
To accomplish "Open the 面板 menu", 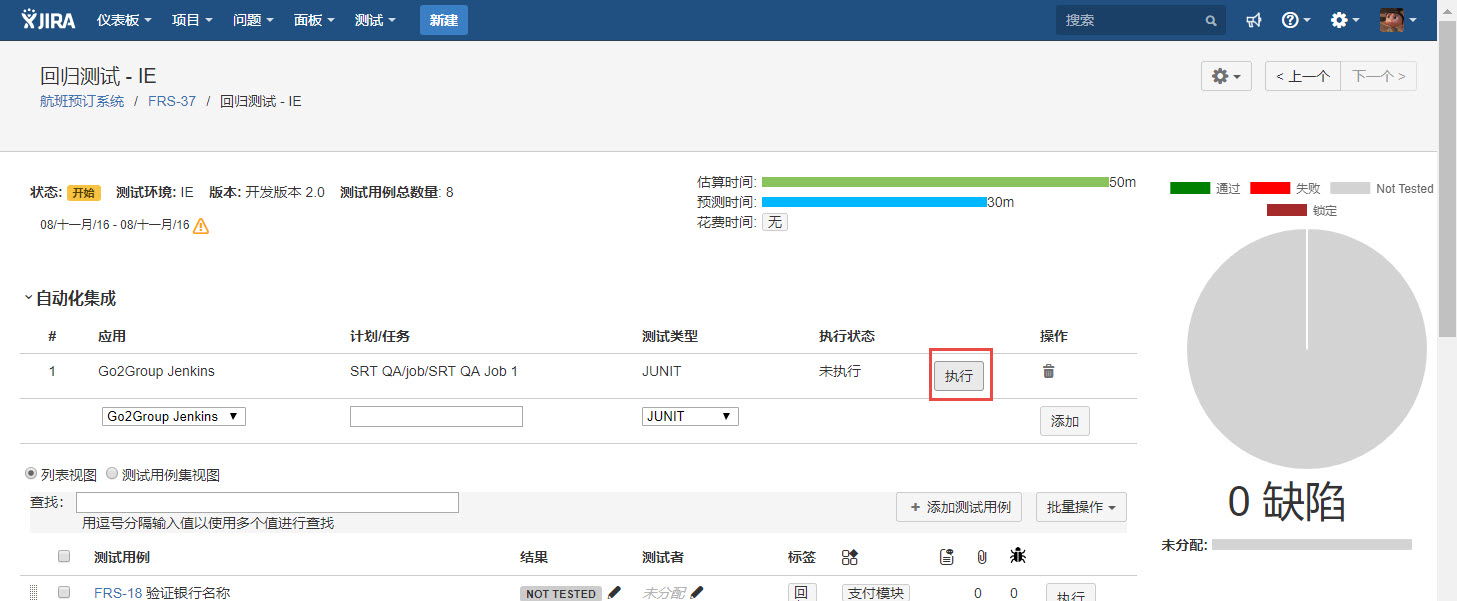I will pos(314,20).
